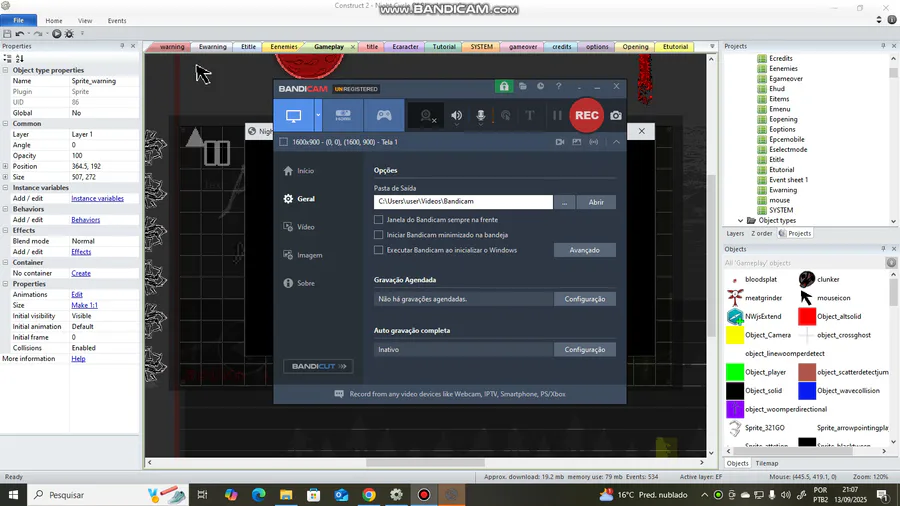Sort properties alphabetically with A-Z icon
The image size is (900, 506).
[20, 59]
